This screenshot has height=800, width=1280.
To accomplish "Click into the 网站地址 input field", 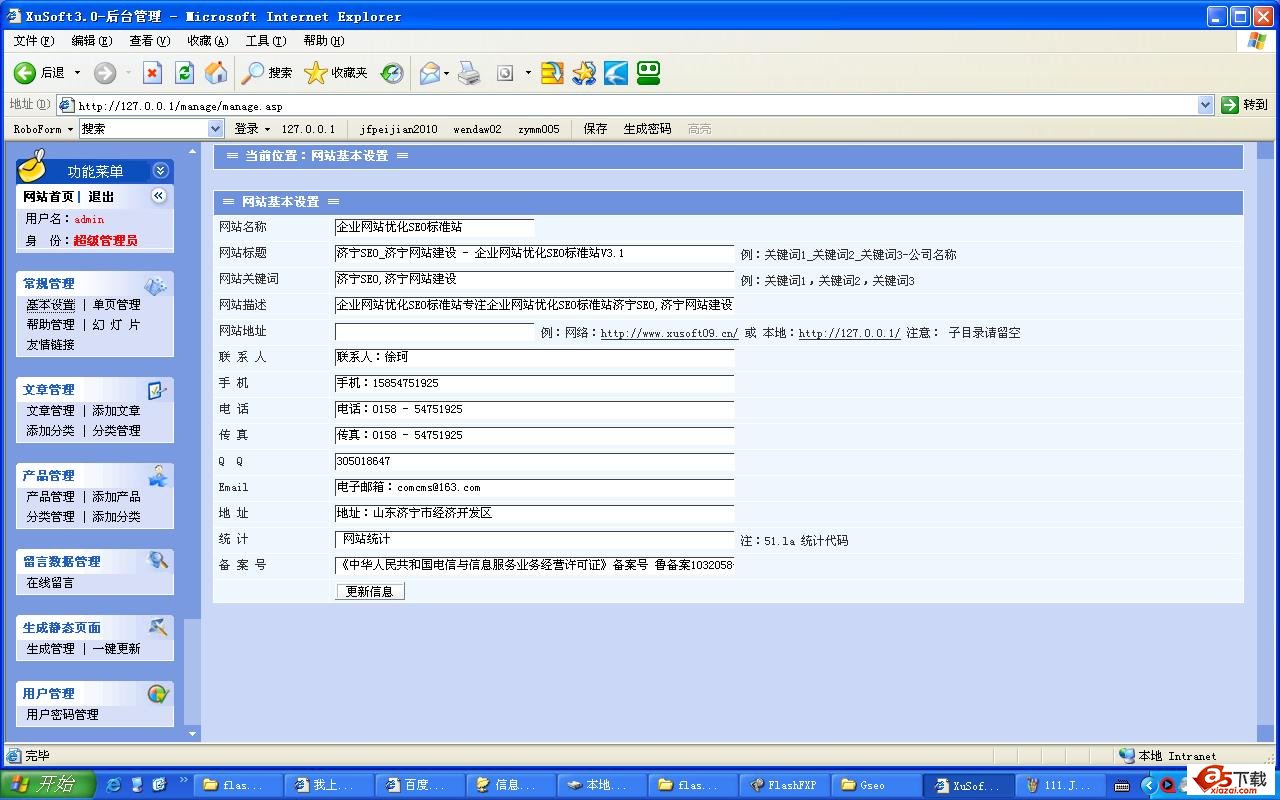I will tap(435, 332).
